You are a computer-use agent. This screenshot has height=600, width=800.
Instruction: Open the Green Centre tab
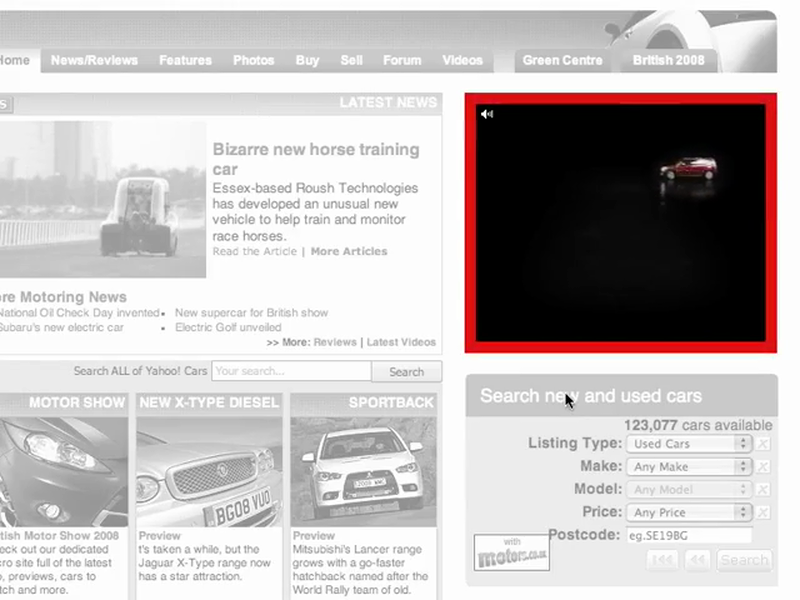(562, 60)
